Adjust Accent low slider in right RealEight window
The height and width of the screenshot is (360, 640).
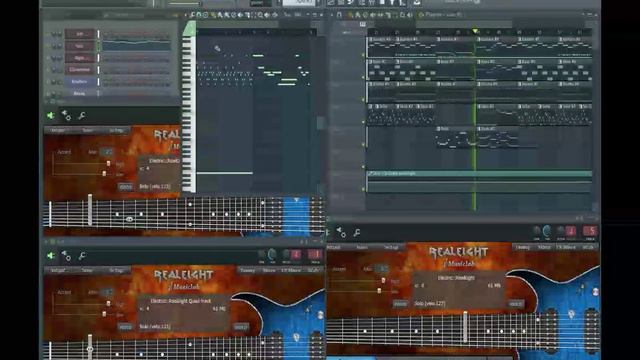(x=380, y=291)
